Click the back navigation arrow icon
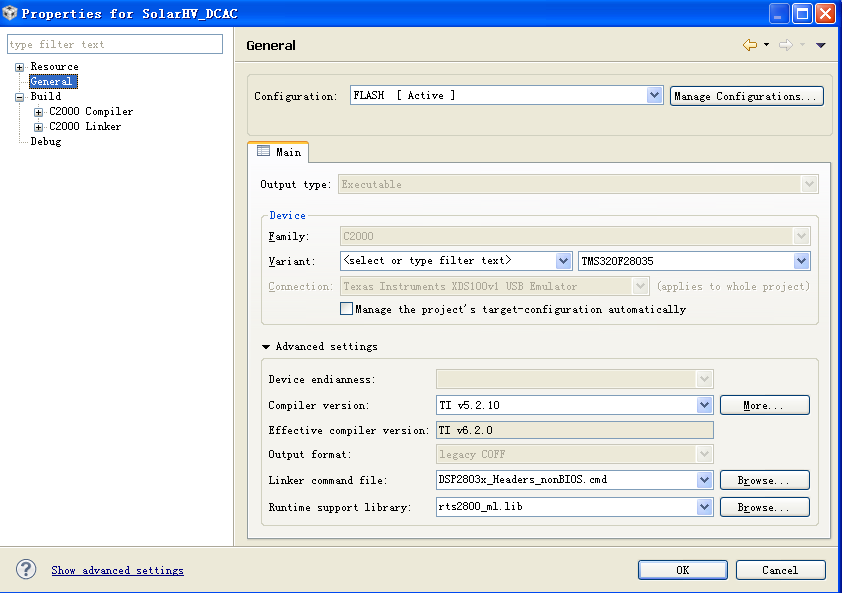The image size is (842, 593). tap(749, 45)
